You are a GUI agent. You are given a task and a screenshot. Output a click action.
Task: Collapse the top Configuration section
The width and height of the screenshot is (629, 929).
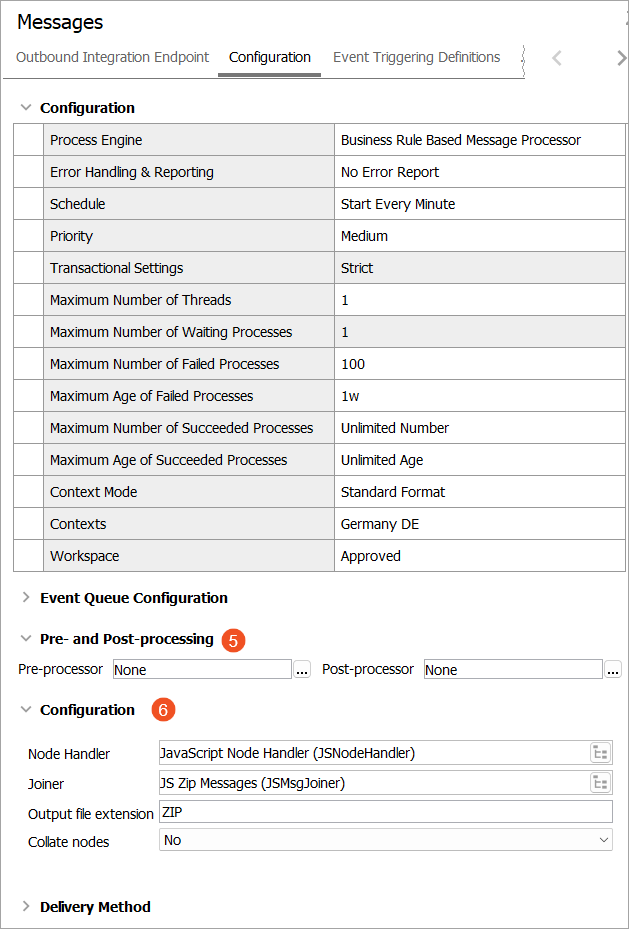click(26, 108)
